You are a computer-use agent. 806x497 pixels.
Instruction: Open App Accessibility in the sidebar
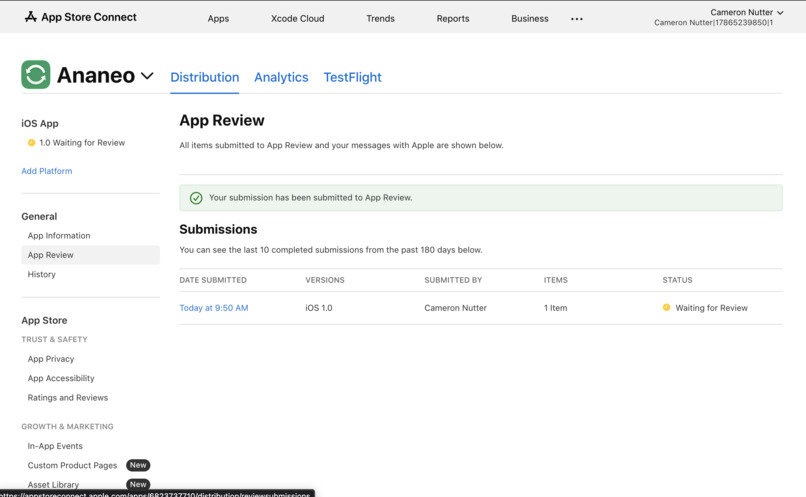tap(61, 378)
